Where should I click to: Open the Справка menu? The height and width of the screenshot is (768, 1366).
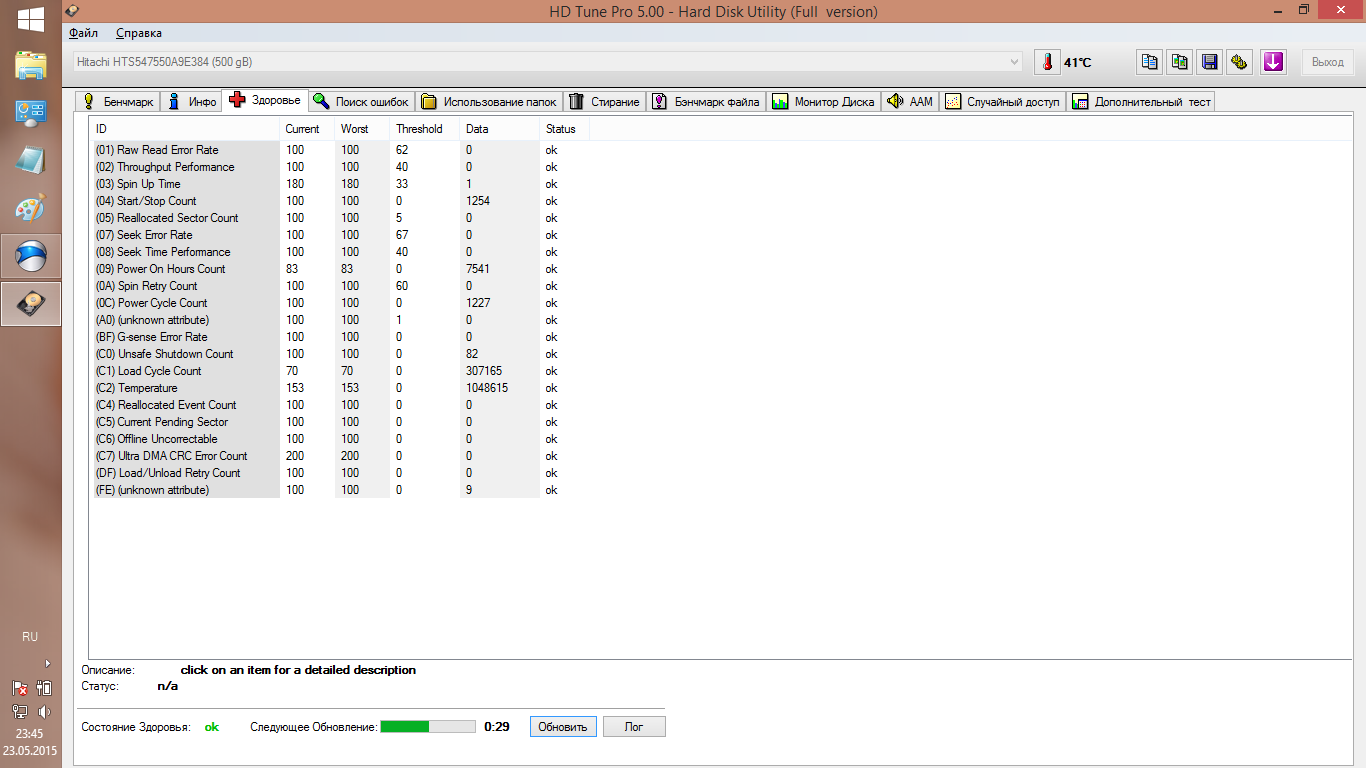[x=139, y=33]
